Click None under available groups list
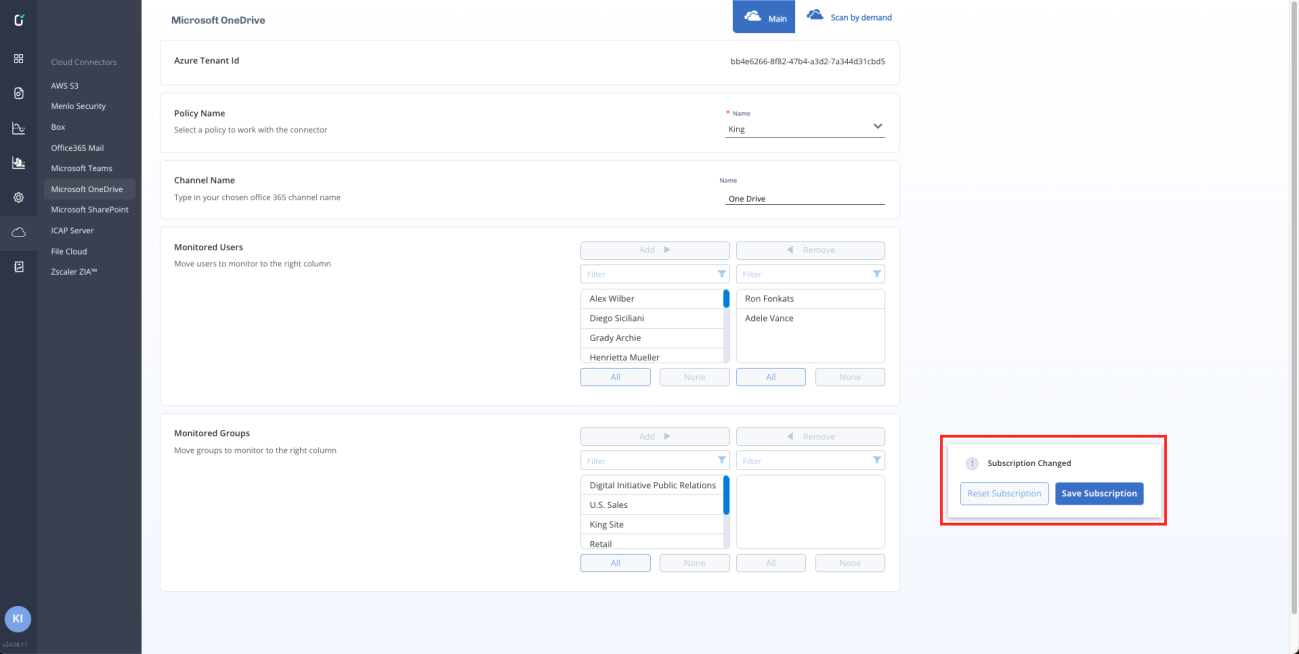The width and height of the screenshot is (1299, 654). (694, 563)
